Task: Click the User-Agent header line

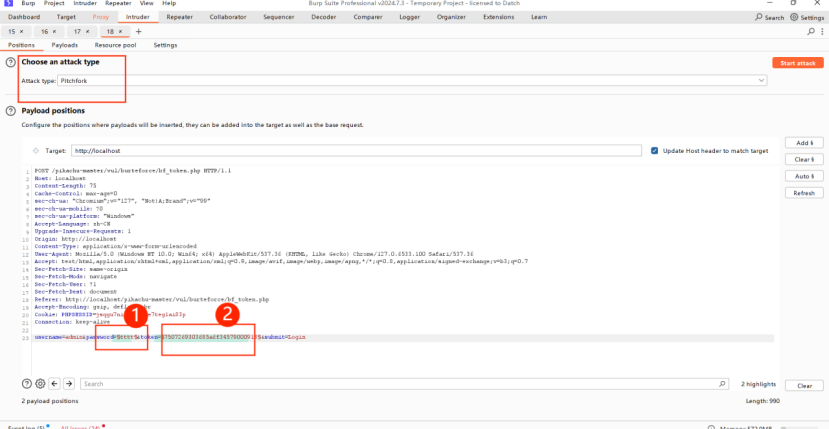Action: (254, 254)
